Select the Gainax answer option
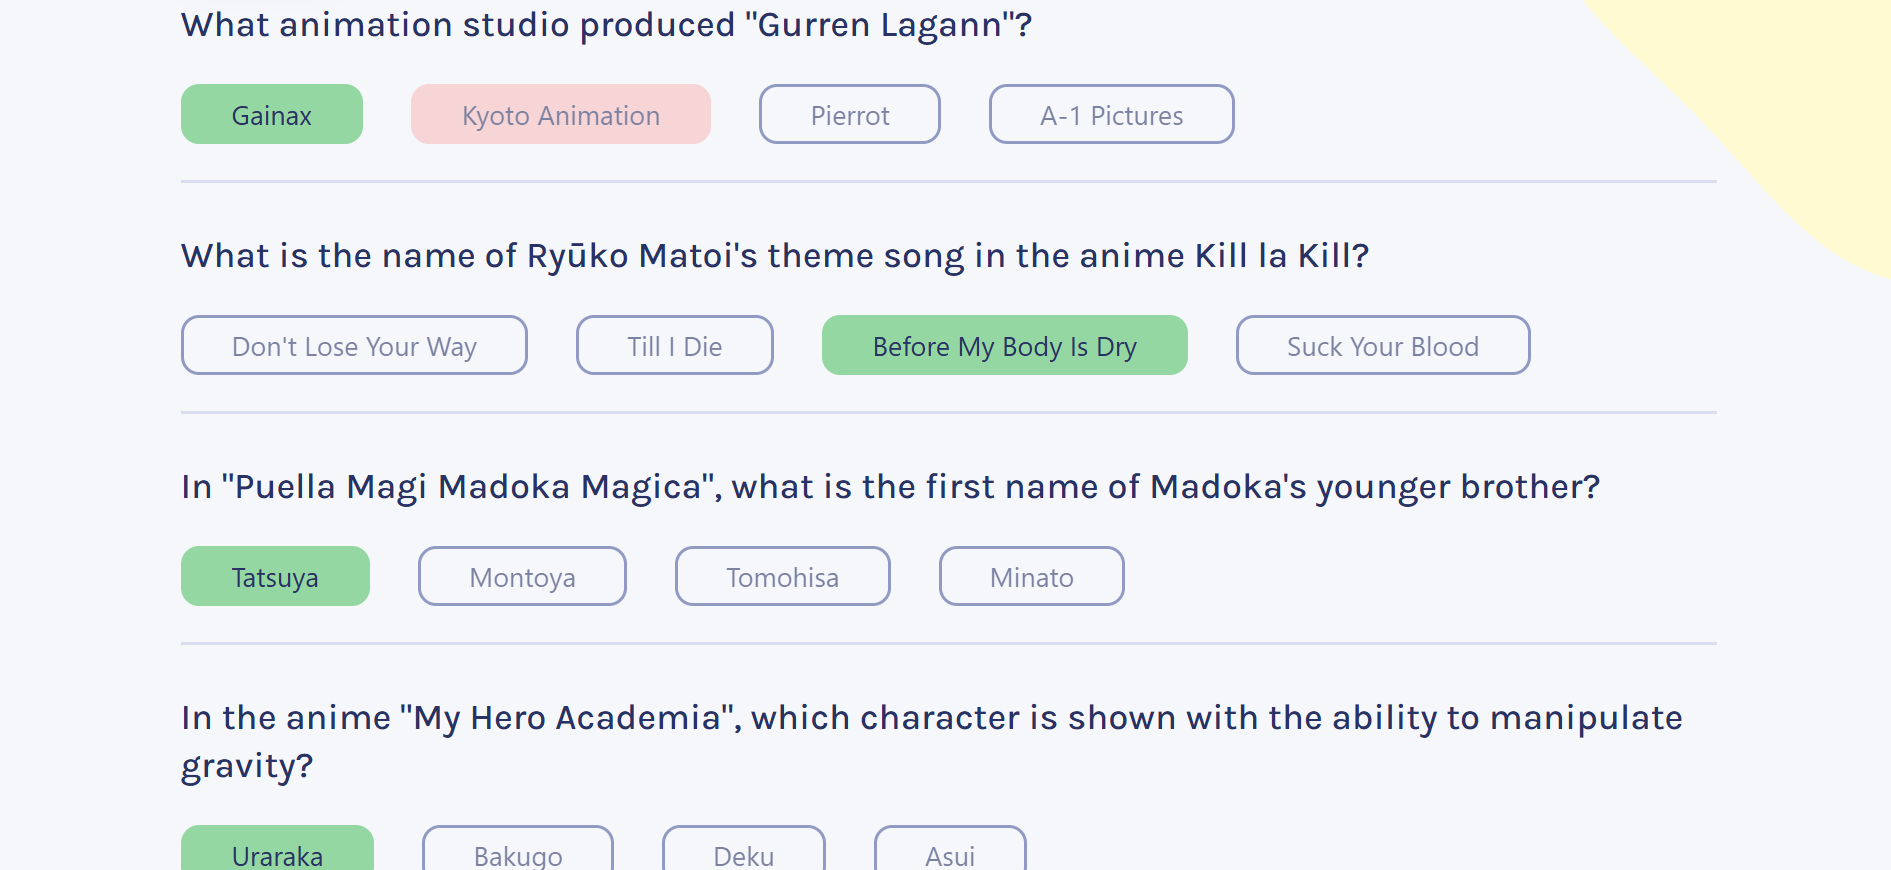 [x=271, y=115]
